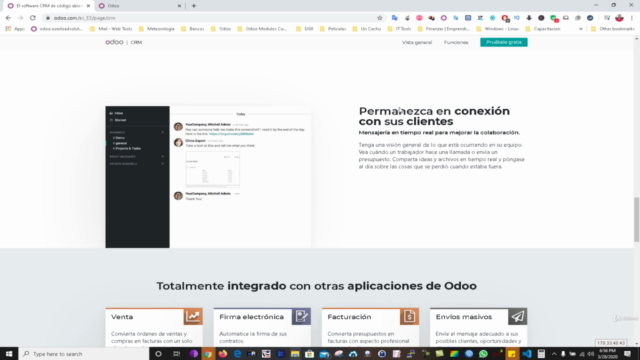Viewport: 640px width, 360px height.
Task: Open the taskbar clock and date
Action: pyautogui.click(x=608, y=354)
